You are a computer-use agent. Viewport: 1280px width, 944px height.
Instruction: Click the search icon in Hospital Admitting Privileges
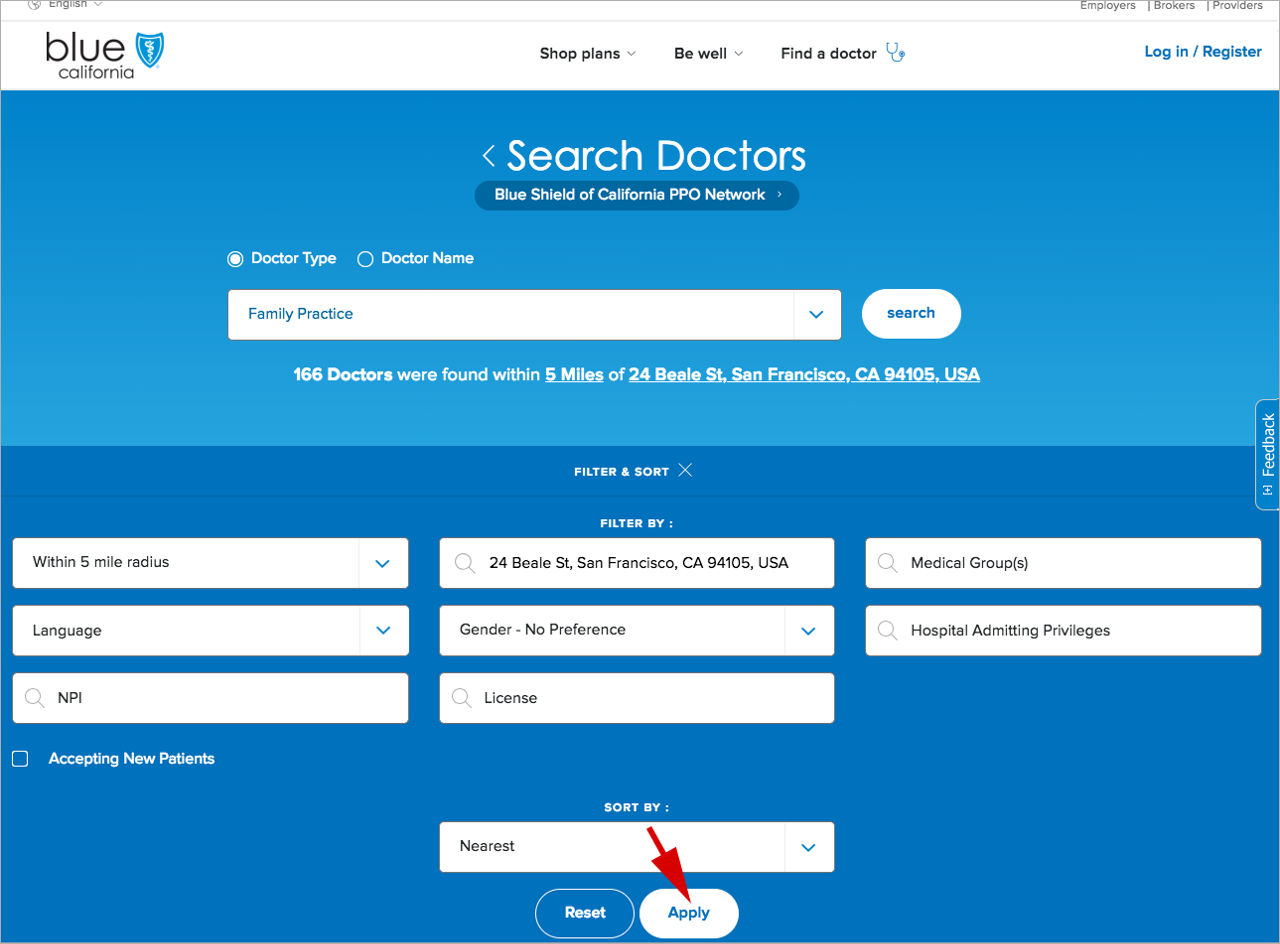[x=887, y=630]
